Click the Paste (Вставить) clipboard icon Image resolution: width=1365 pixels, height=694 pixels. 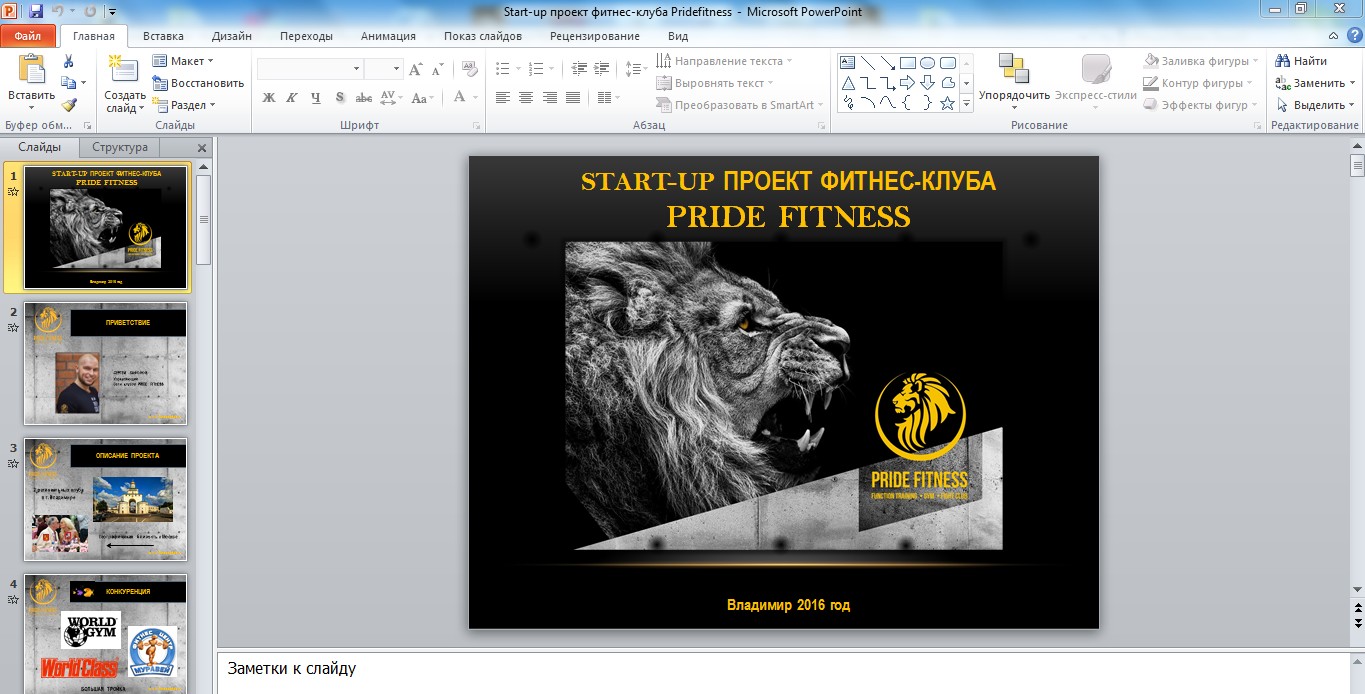(32, 70)
